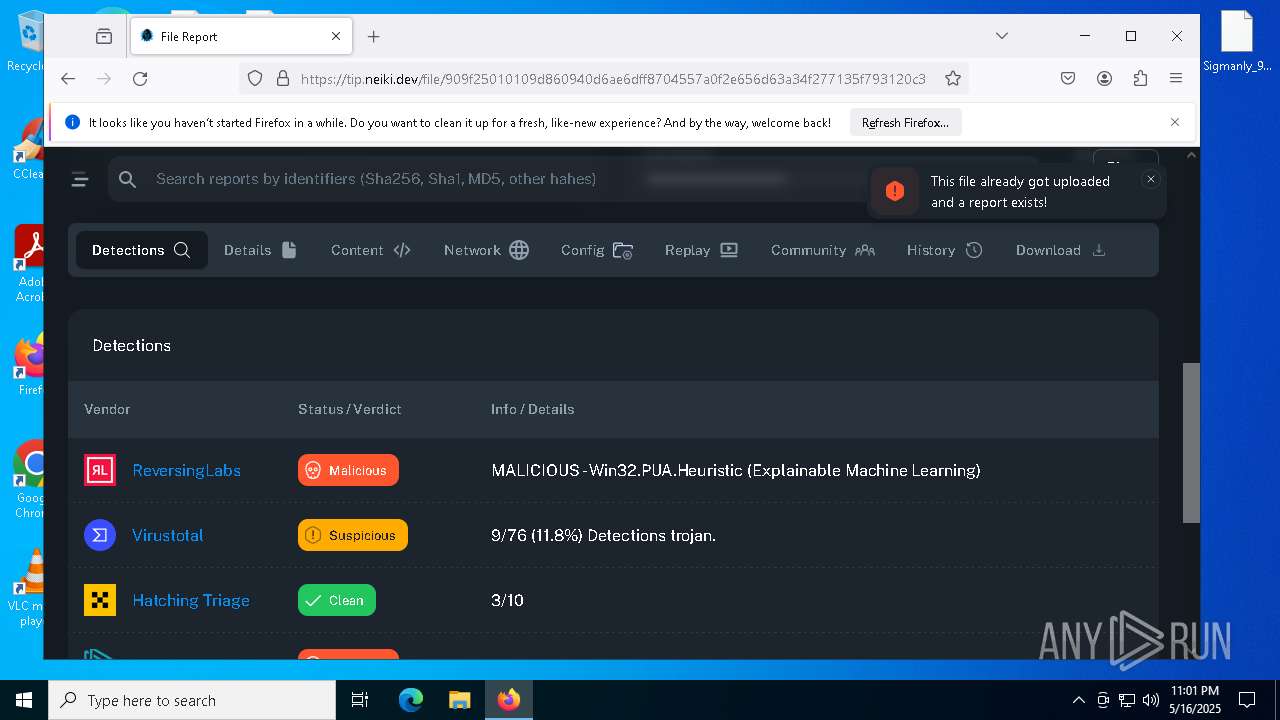
Task: Close the Firefox refresh notification bar
Action: point(1175,122)
